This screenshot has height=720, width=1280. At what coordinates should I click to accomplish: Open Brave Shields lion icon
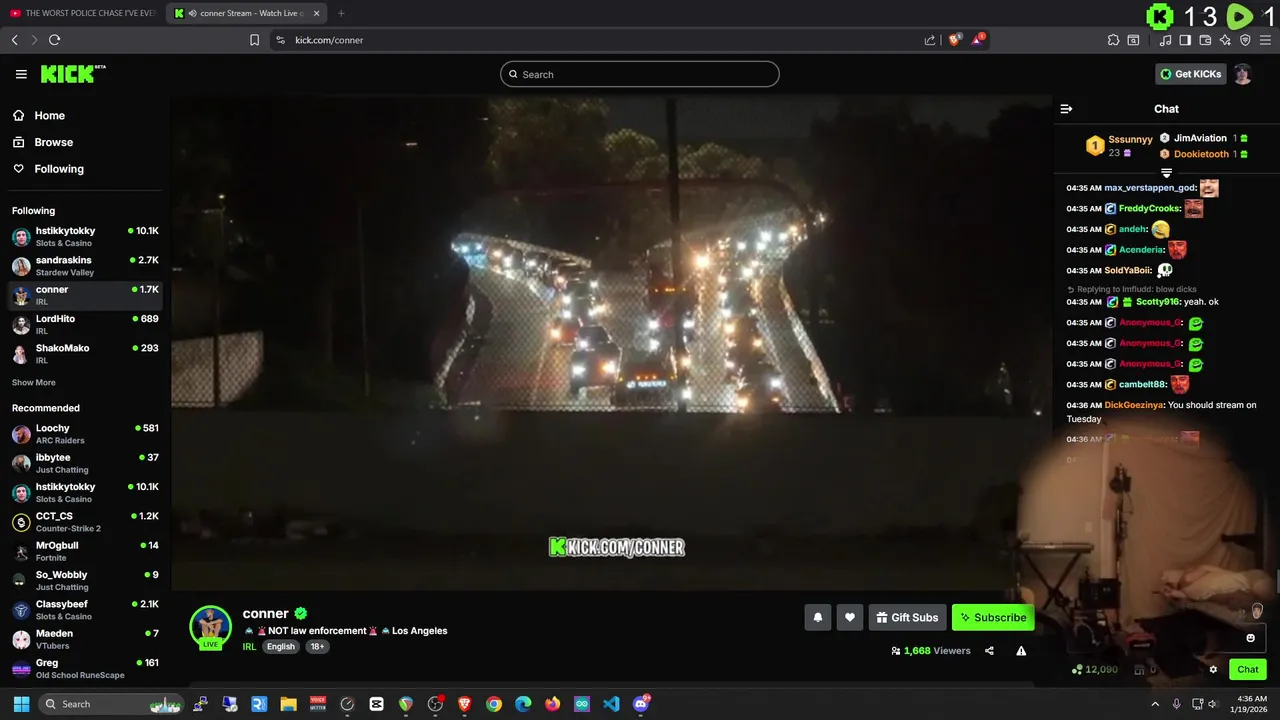coord(954,40)
